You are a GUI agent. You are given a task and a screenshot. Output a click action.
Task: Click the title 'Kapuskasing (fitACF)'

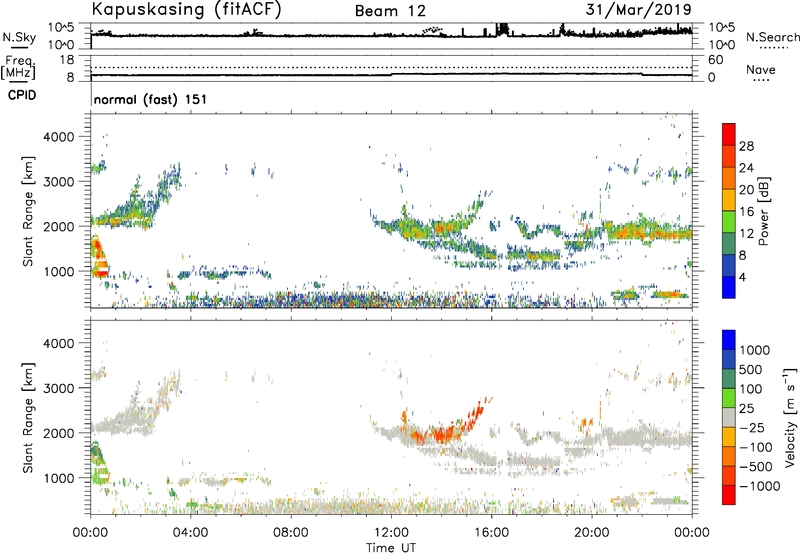[186, 9]
